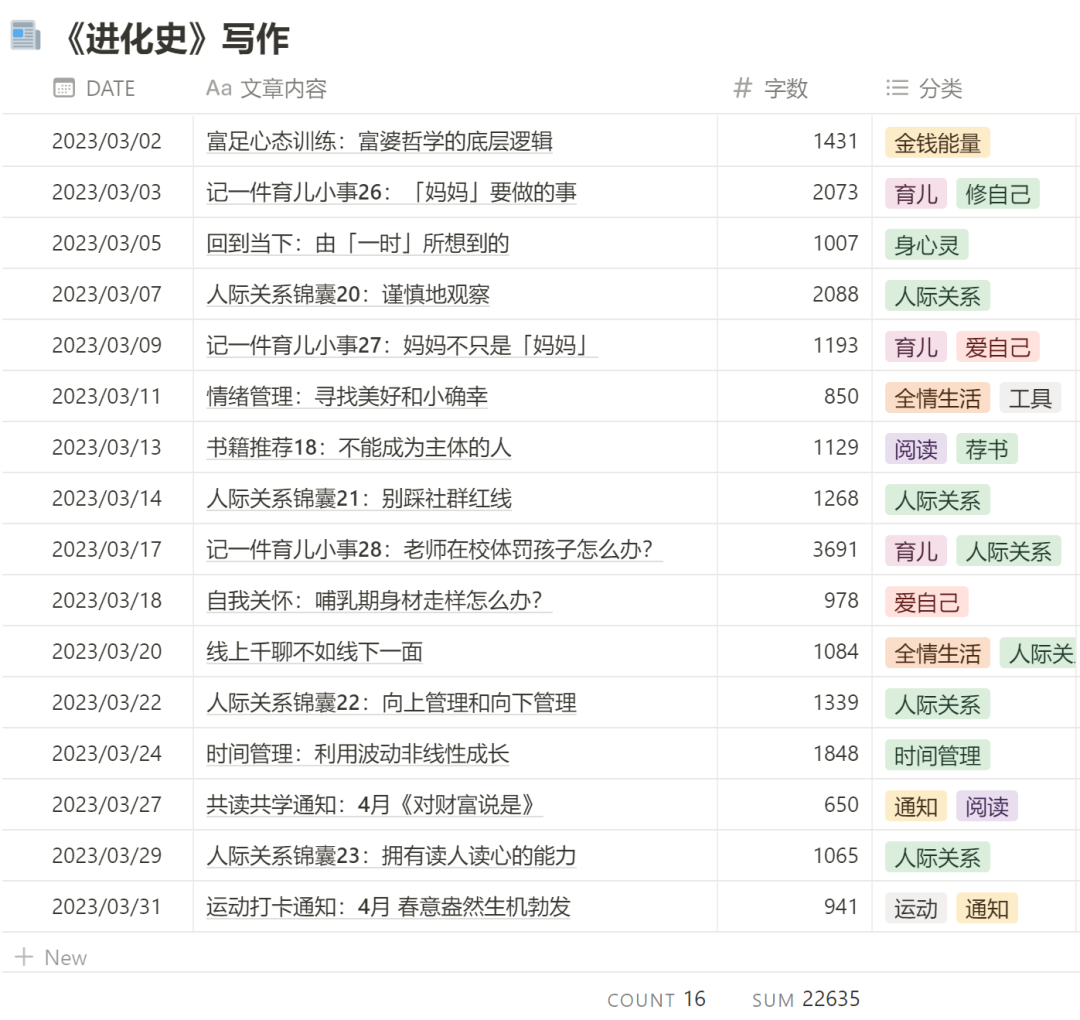
Task: Click the # icon in 字数 header
Action: pos(742,88)
